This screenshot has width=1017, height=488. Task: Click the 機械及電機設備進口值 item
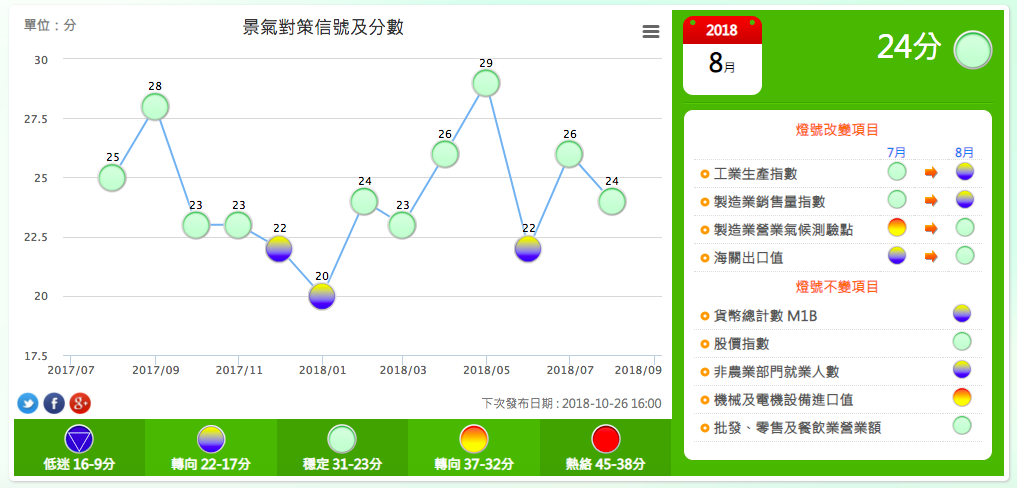pos(783,400)
